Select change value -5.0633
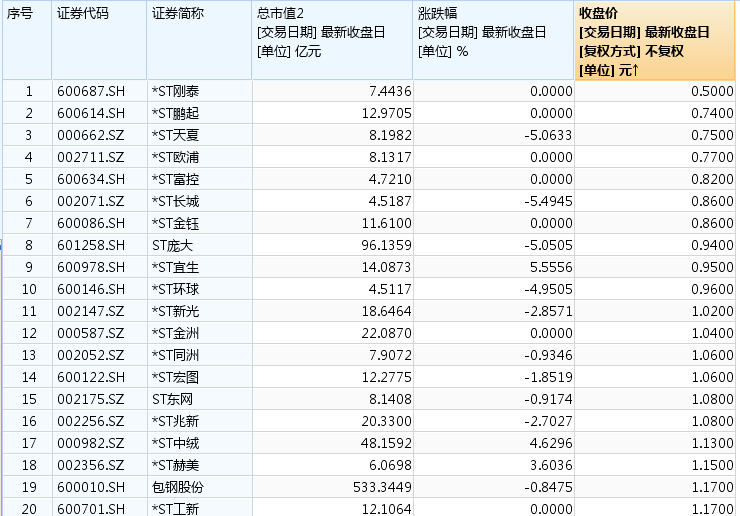The height and width of the screenshot is (516, 740). click(x=548, y=135)
